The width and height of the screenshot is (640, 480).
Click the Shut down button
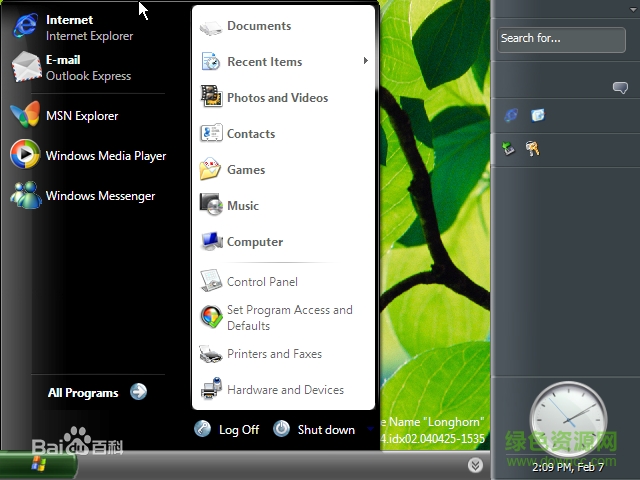pyautogui.click(x=315, y=429)
